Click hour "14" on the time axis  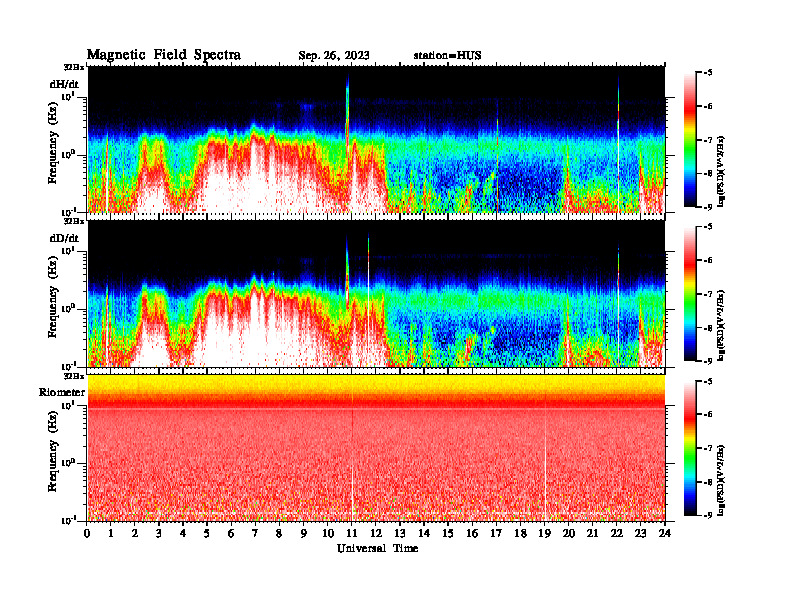(x=424, y=534)
